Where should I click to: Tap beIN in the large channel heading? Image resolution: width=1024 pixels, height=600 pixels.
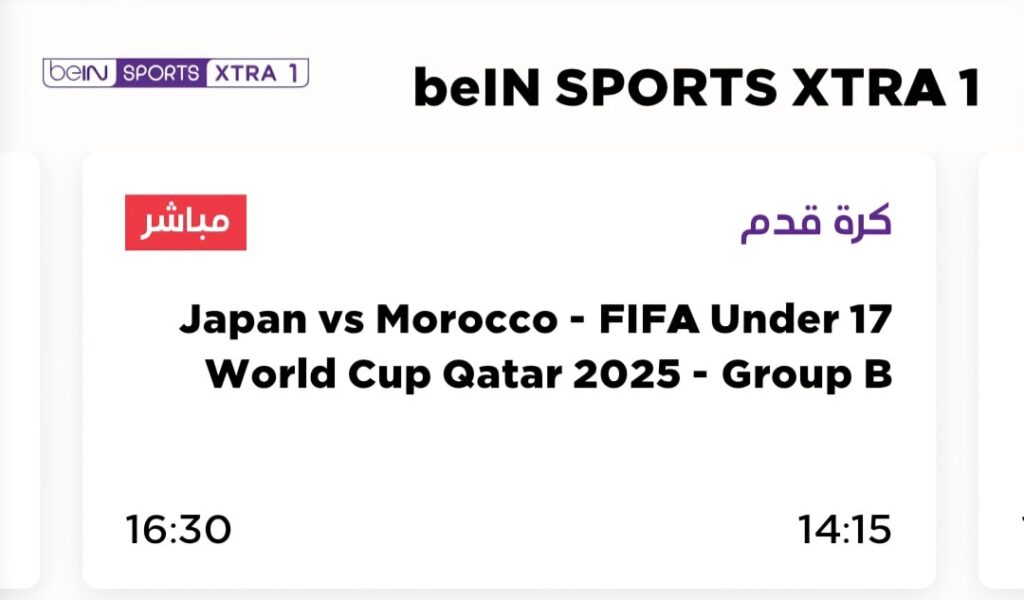[475, 89]
